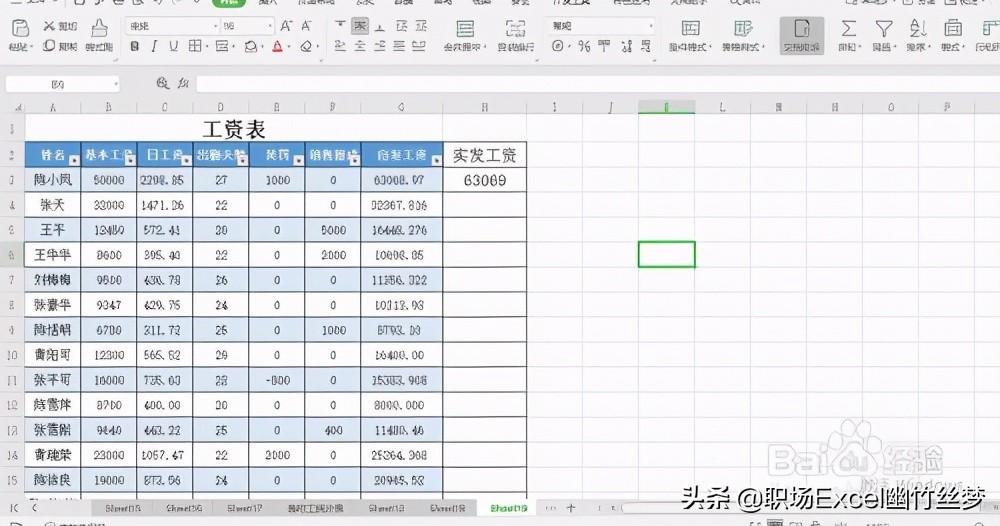
Task: Click the magnifier icon beside fx
Action: pos(163,84)
